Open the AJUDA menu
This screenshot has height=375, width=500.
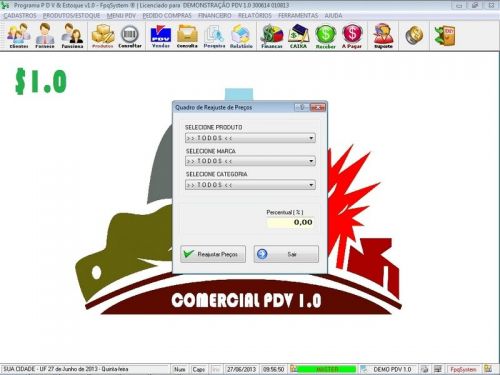(x=333, y=16)
